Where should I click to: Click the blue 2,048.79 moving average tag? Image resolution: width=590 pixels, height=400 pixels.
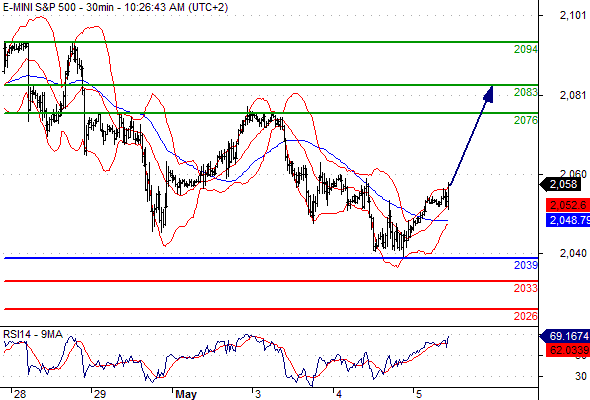pyautogui.click(x=568, y=220)
